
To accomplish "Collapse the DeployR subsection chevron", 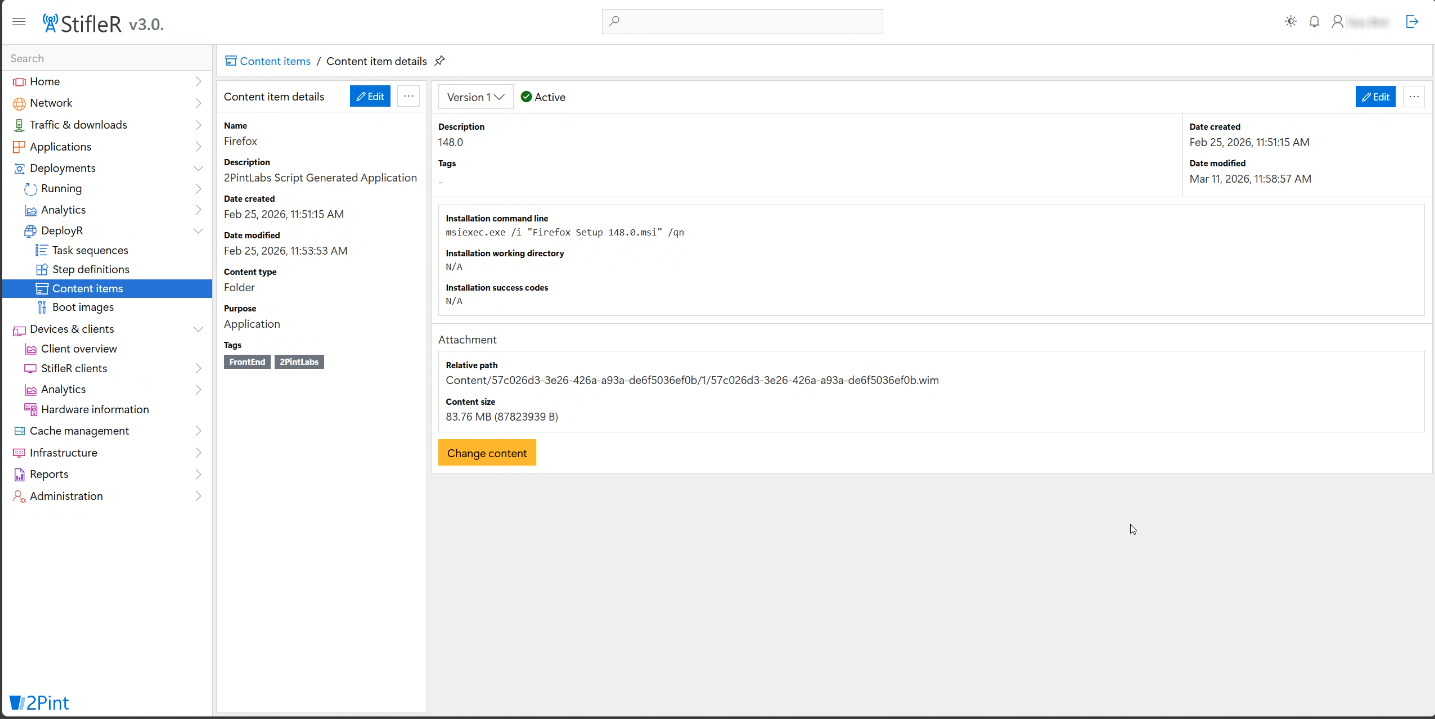I will 198,231.
